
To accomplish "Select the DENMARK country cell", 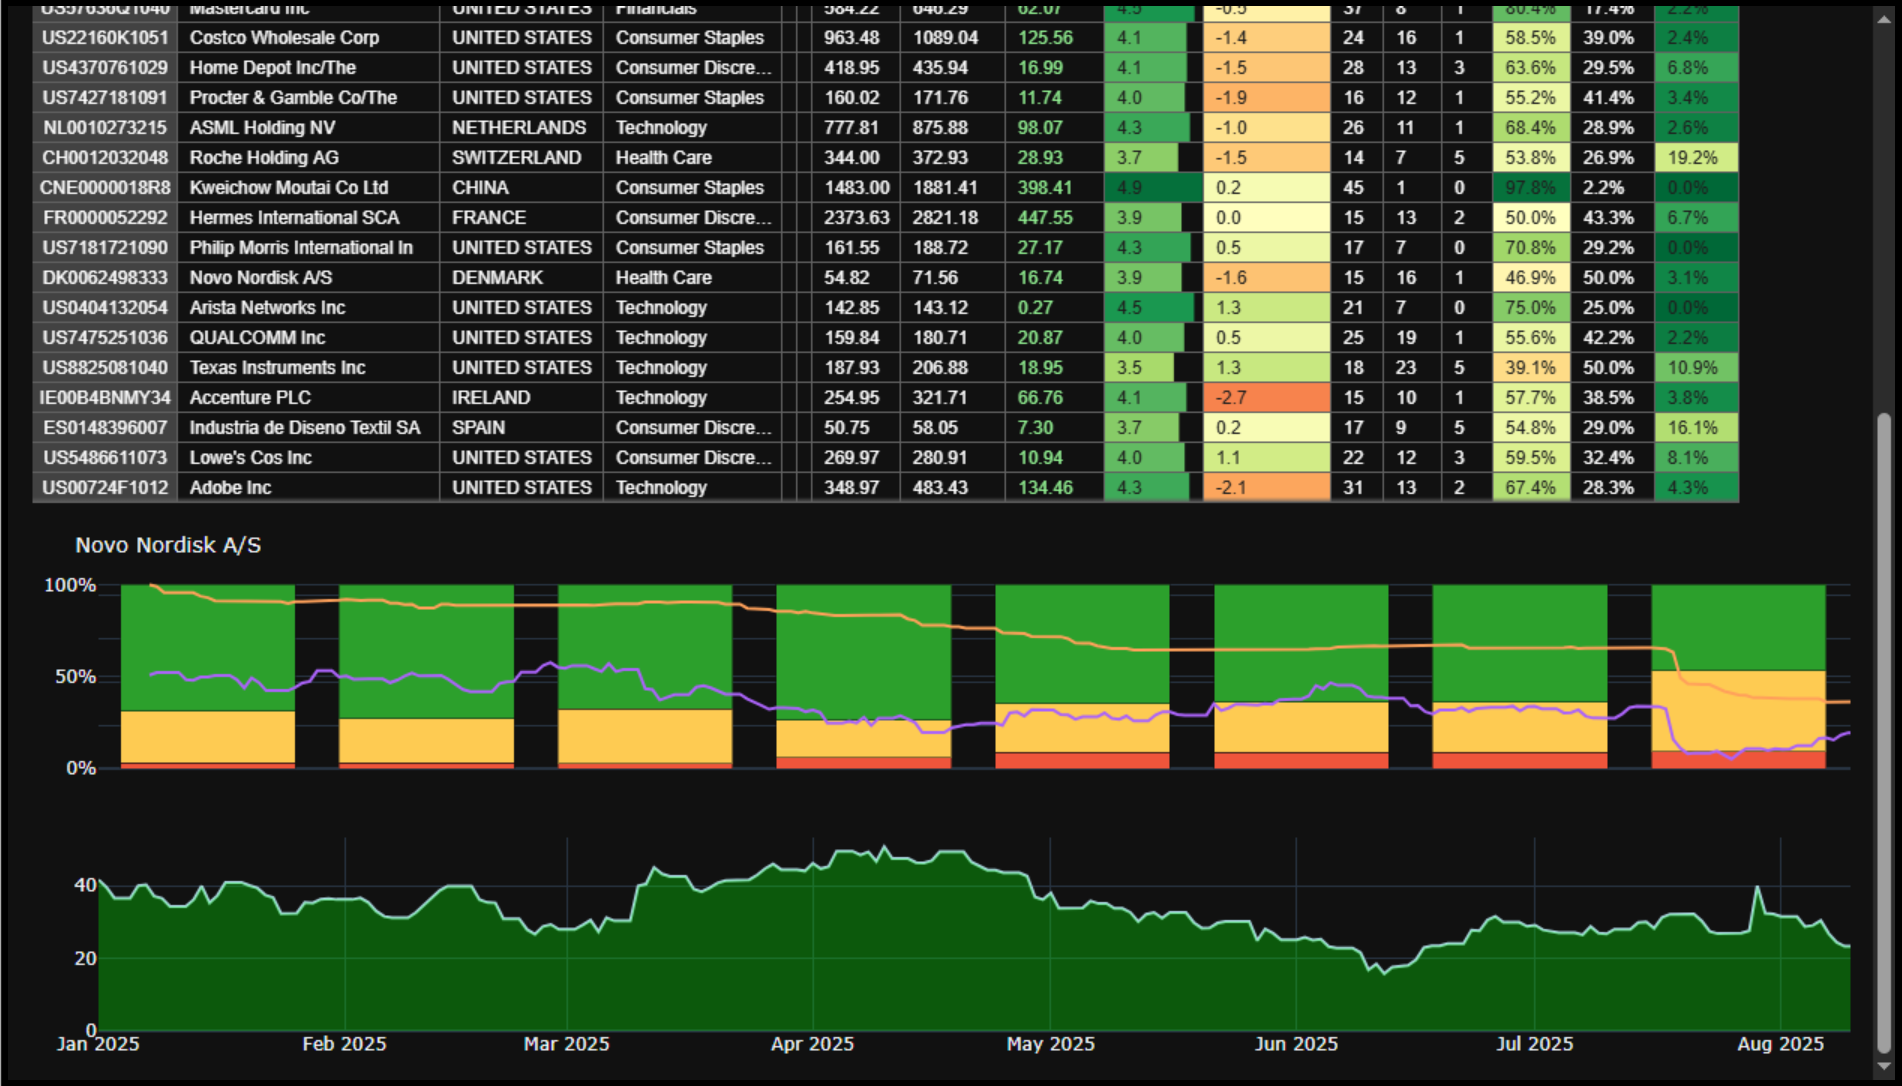I will pyautogui.click(x=521, y=278).
